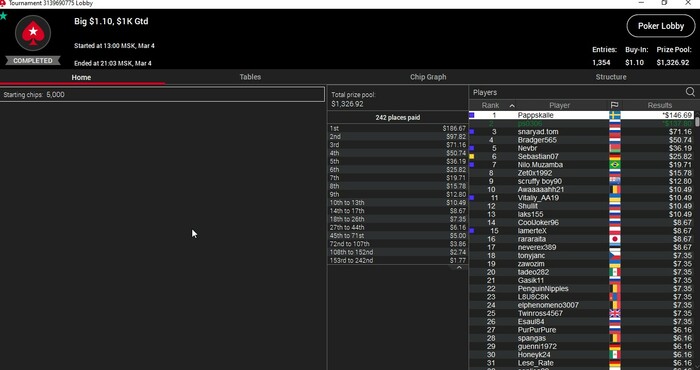Image resolution: width=700 pixels, height=370 pixels.
Task: Select player L8U8C8K in the list
Action: [x=581, y=297]
